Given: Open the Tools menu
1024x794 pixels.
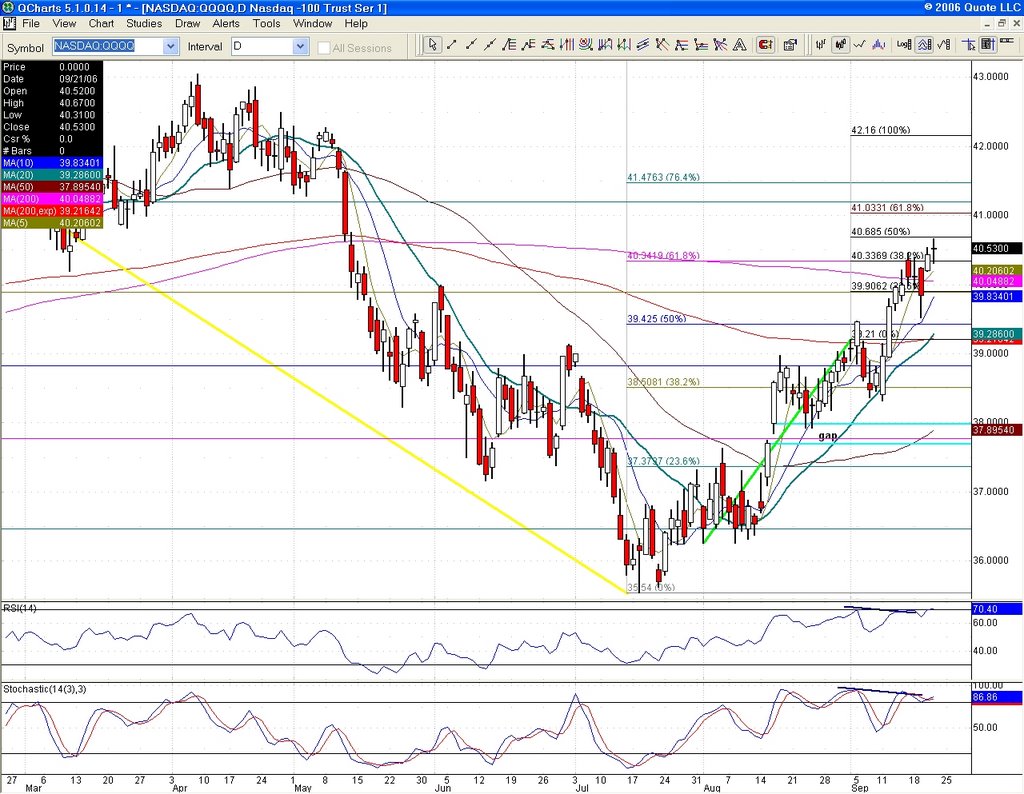Looking at the screenshot, I should (x=266, y=24).
